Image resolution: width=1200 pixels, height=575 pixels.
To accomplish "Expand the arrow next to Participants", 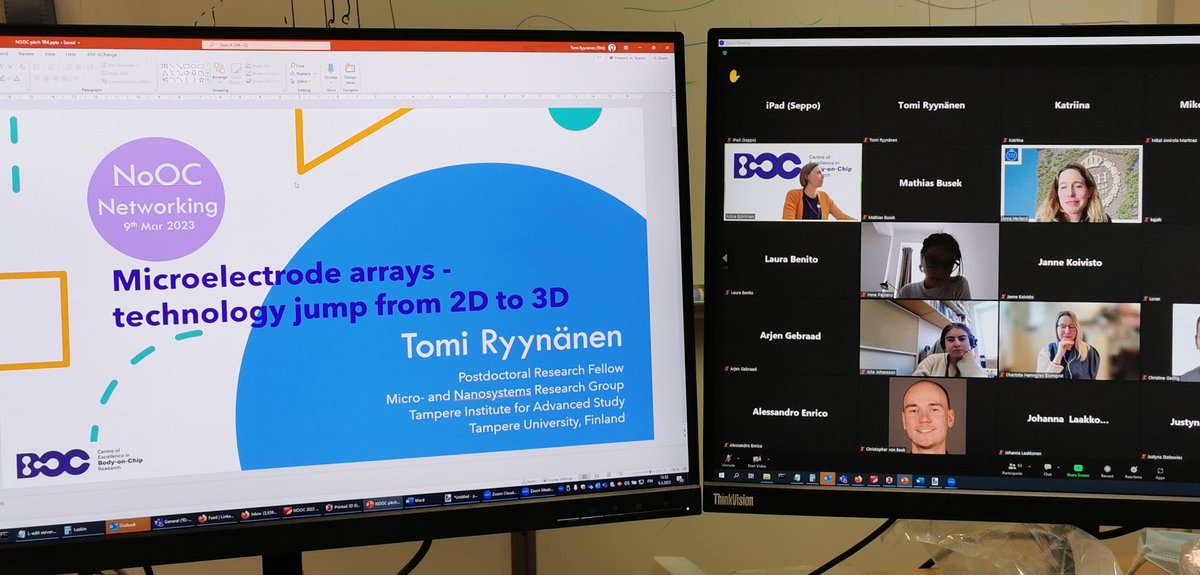I will [x=1028, y=467].
